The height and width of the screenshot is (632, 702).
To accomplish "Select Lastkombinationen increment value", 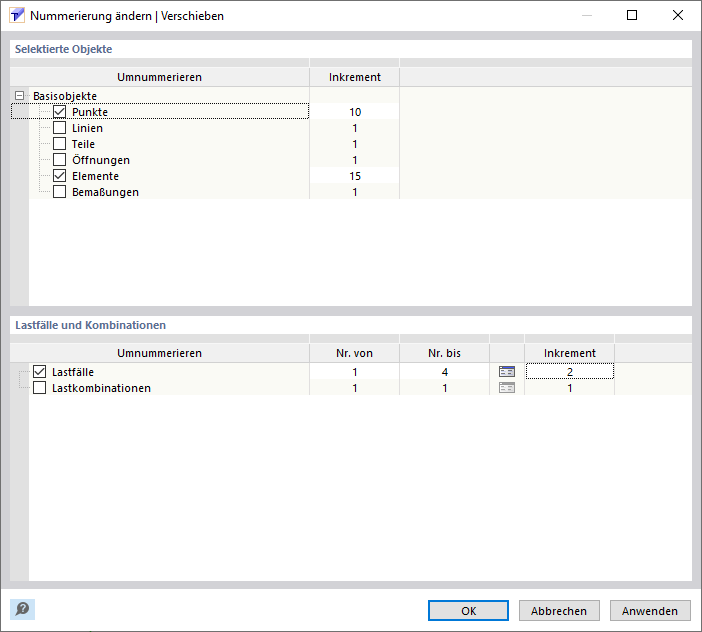I will point(569,388).
